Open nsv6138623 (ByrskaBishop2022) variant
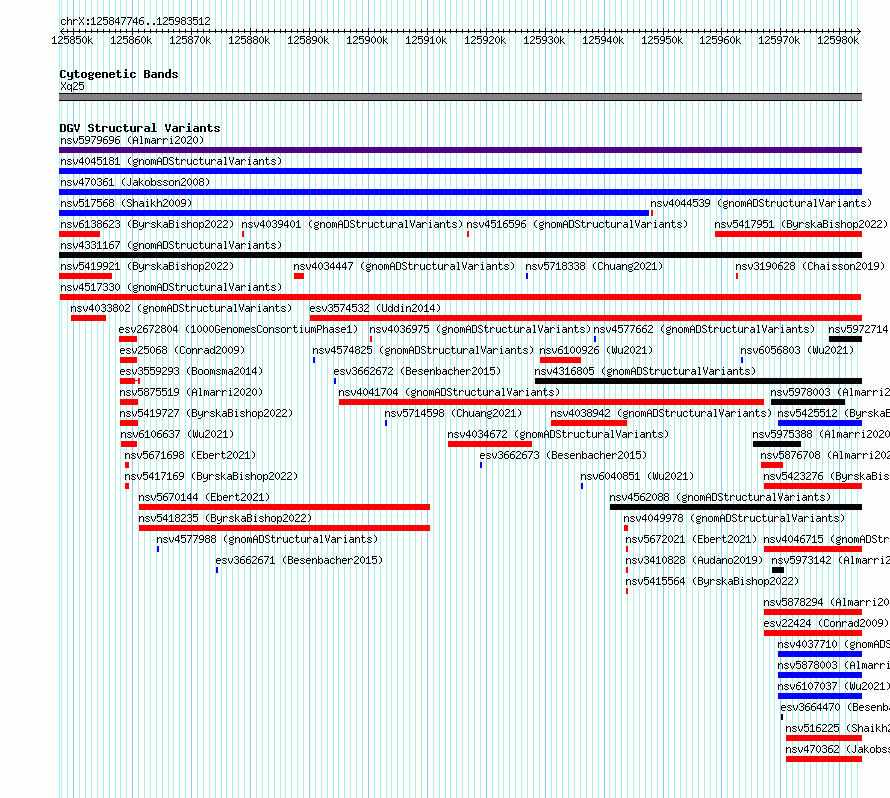Screen dimensions: 890x798 pyautogui.click(x=147, y=224)
